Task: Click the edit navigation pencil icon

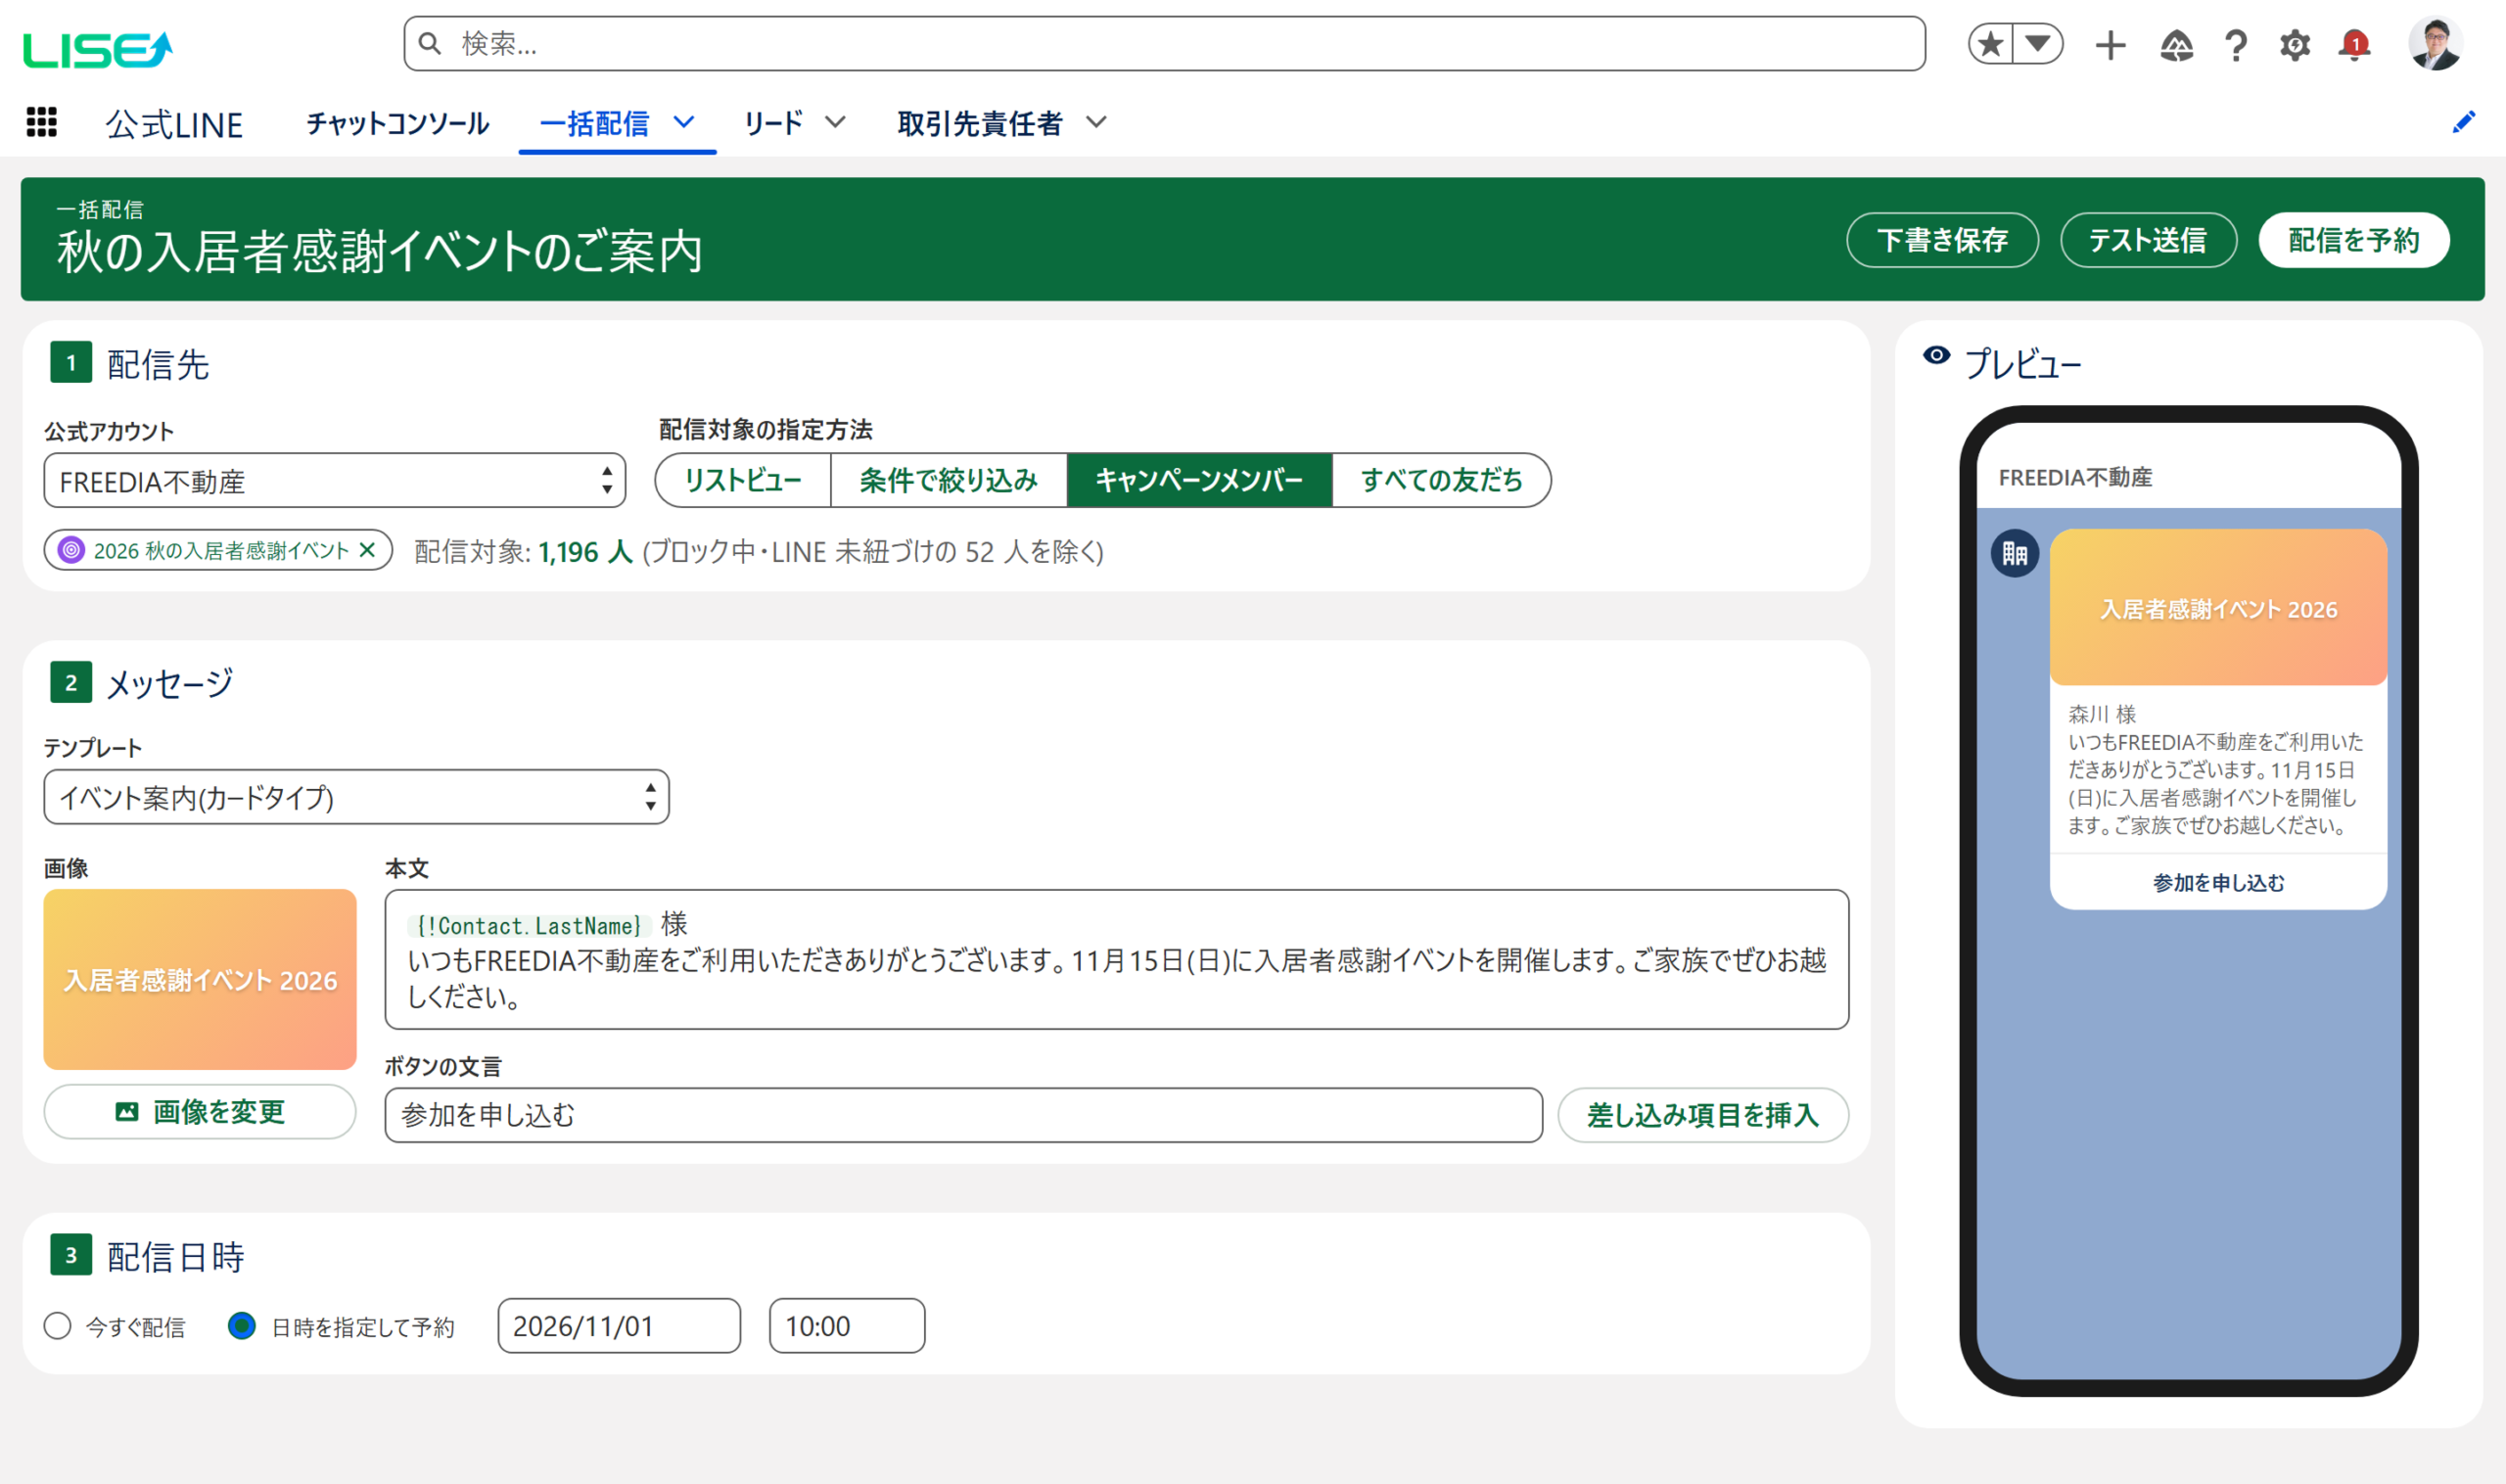Action: pyautogui.click(x=2464, y=122)
